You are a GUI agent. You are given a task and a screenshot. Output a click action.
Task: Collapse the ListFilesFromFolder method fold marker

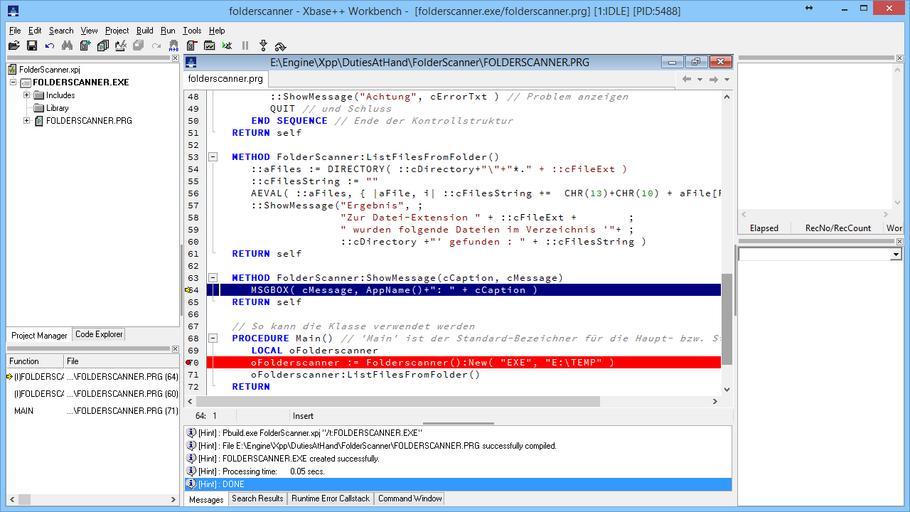point(213,157)
